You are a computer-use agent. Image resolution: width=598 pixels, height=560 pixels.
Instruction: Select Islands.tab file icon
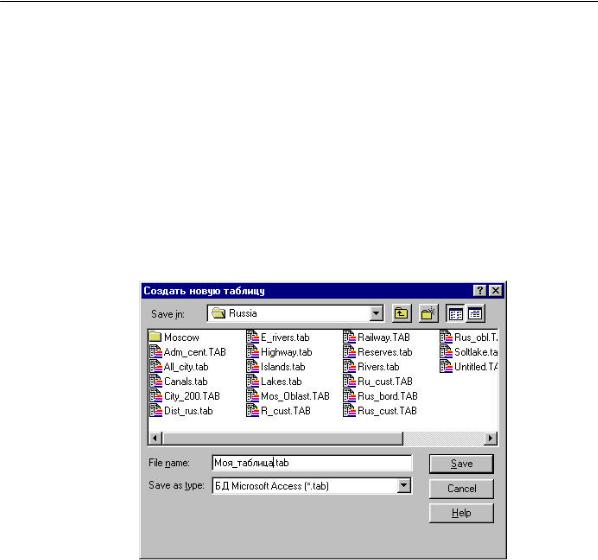click(252, 367)
